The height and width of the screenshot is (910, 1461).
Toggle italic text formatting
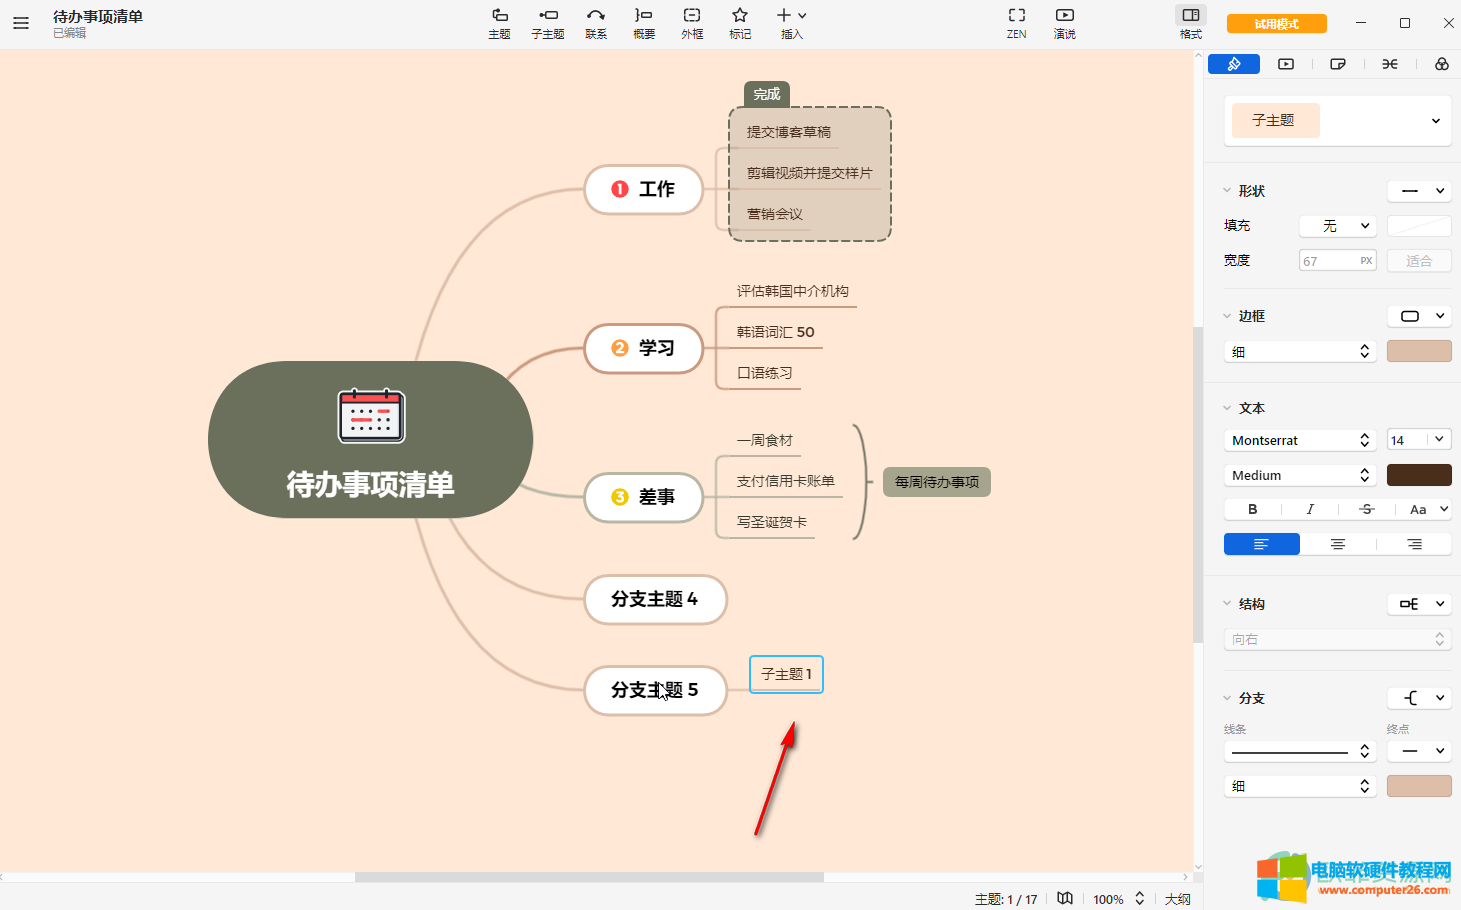(1310, 509)
